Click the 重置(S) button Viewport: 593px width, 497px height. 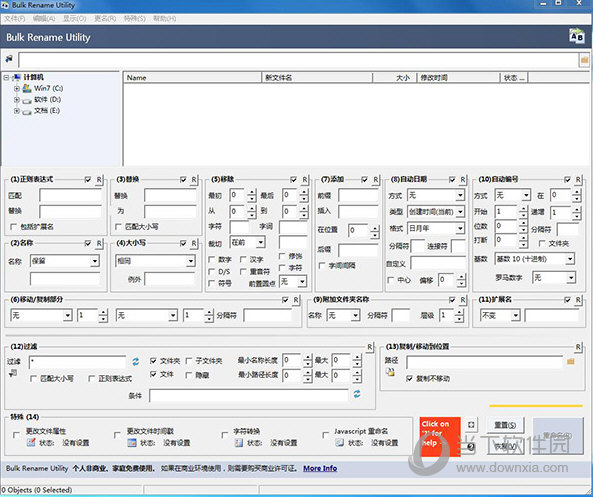click(x=506, y=425)
